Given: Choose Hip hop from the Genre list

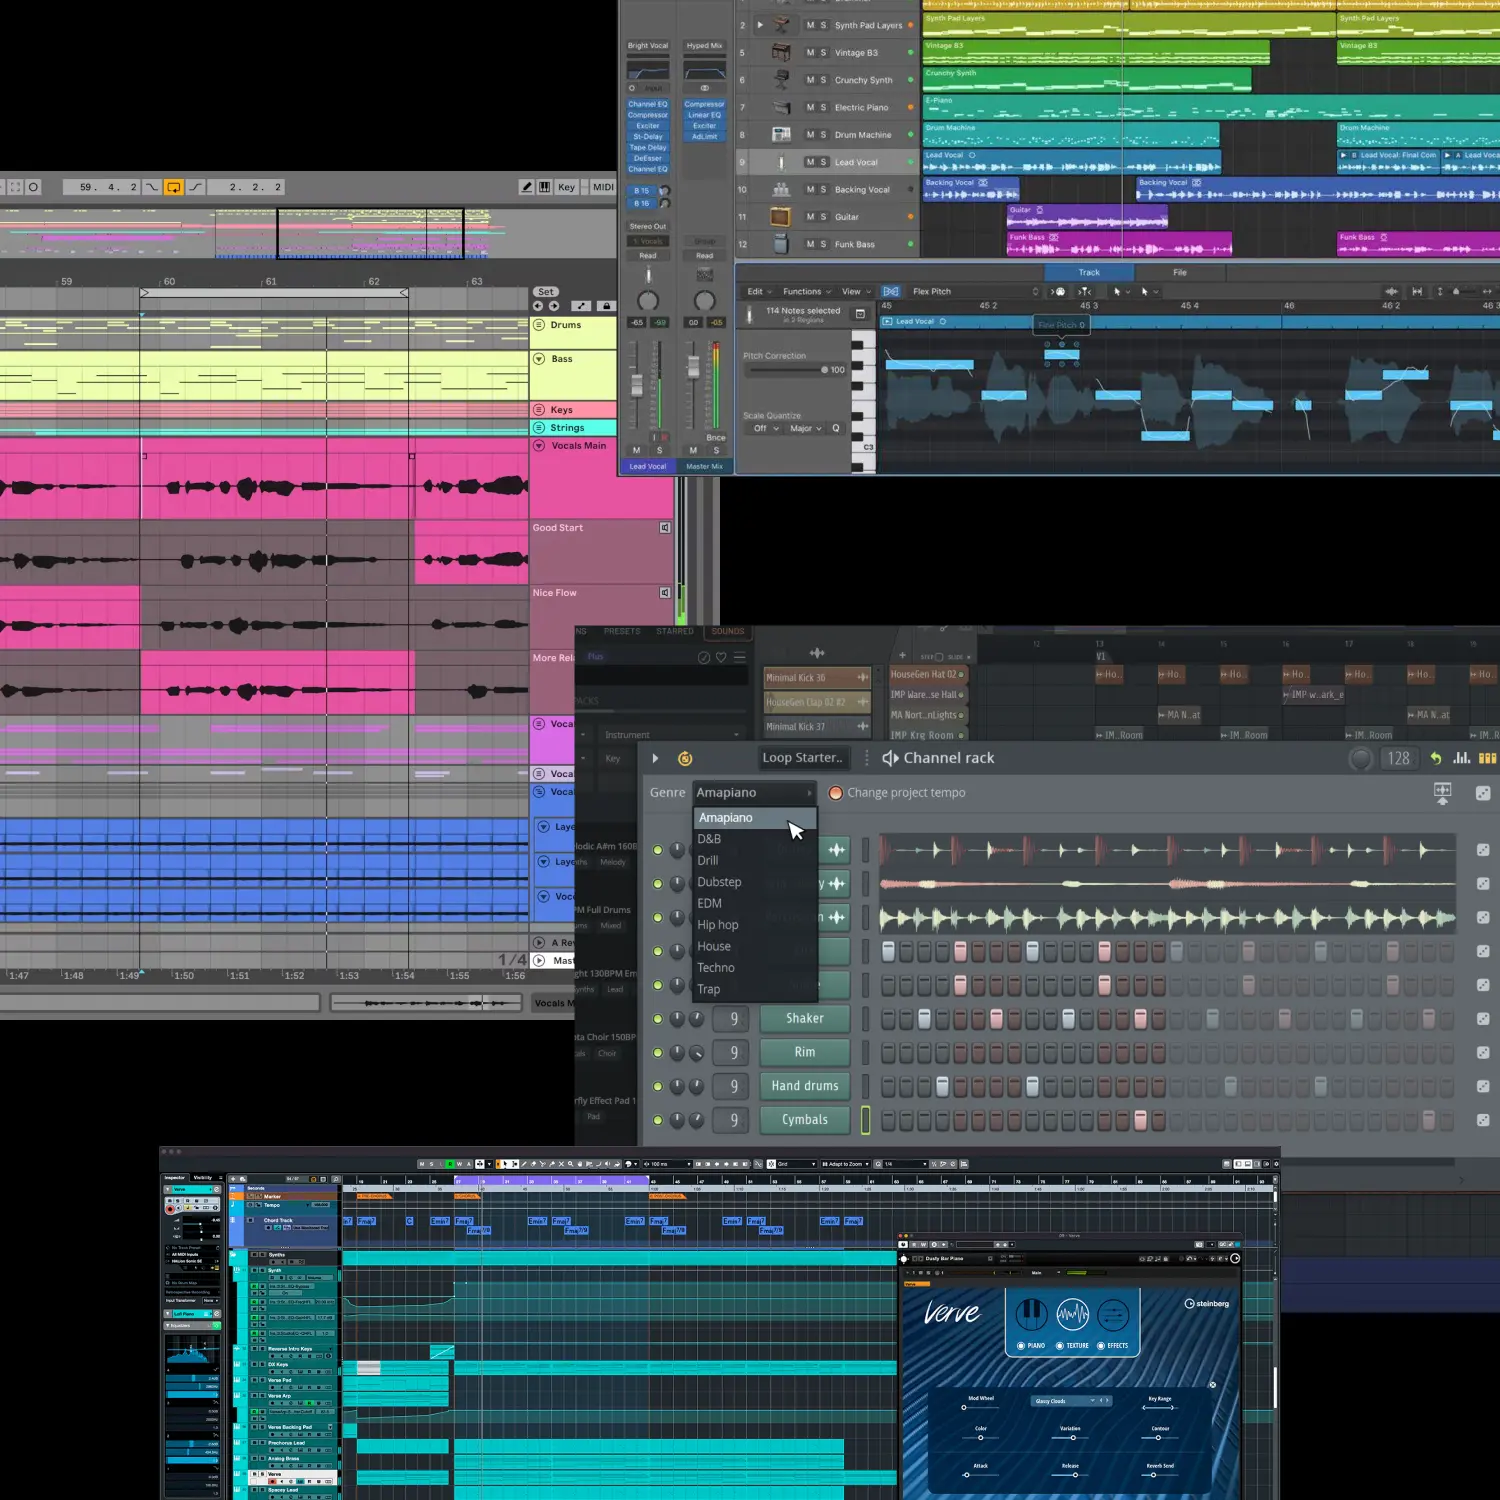Looking at the screenshot, I should (x=718, y=925).
